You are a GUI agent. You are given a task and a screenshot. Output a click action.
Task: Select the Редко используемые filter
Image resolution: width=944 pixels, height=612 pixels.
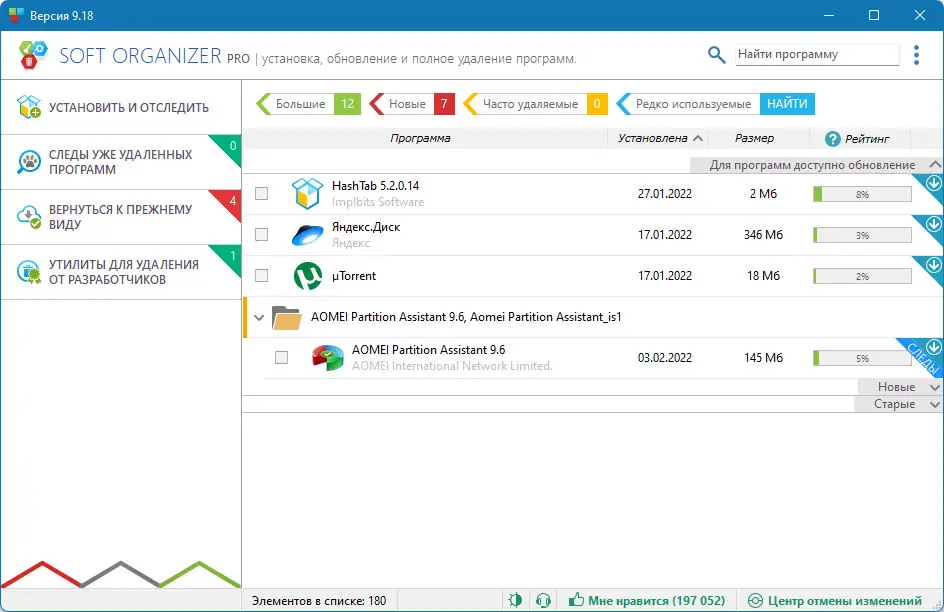[x=688, y=104]
